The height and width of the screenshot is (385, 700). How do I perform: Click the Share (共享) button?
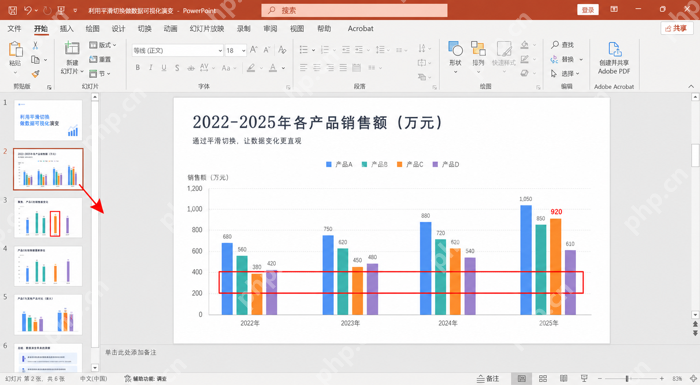[676, 28]
